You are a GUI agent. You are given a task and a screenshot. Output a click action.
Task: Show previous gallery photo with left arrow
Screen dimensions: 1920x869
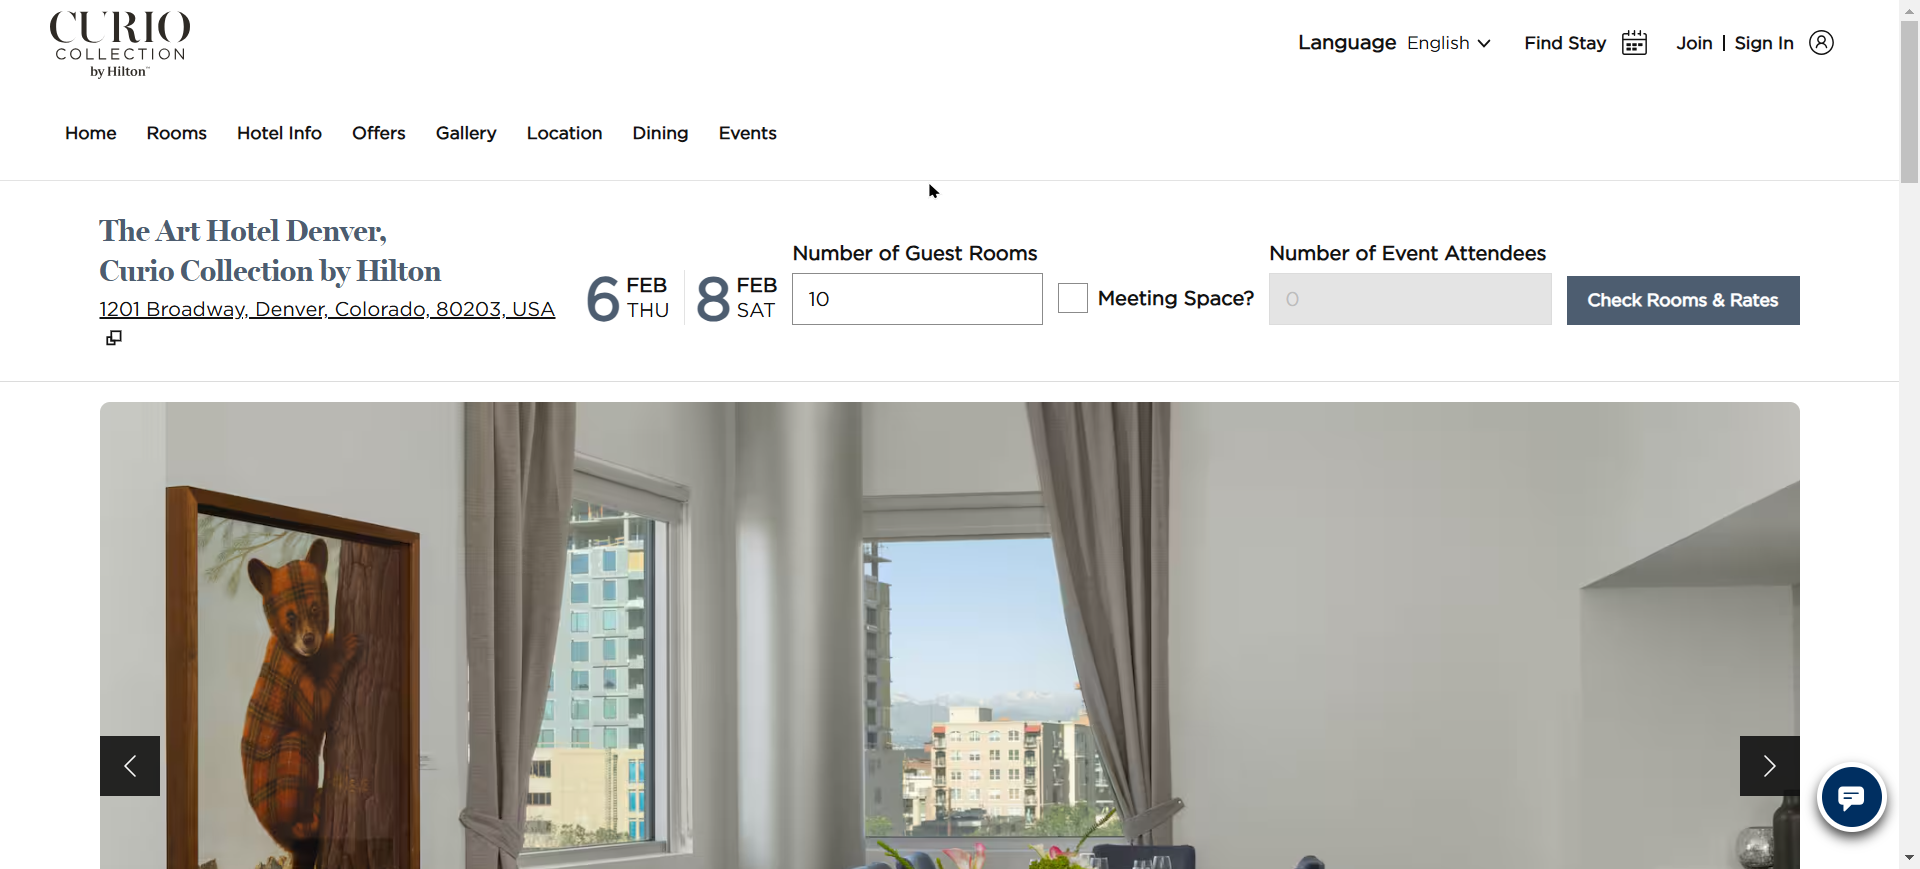pos(130,766)
